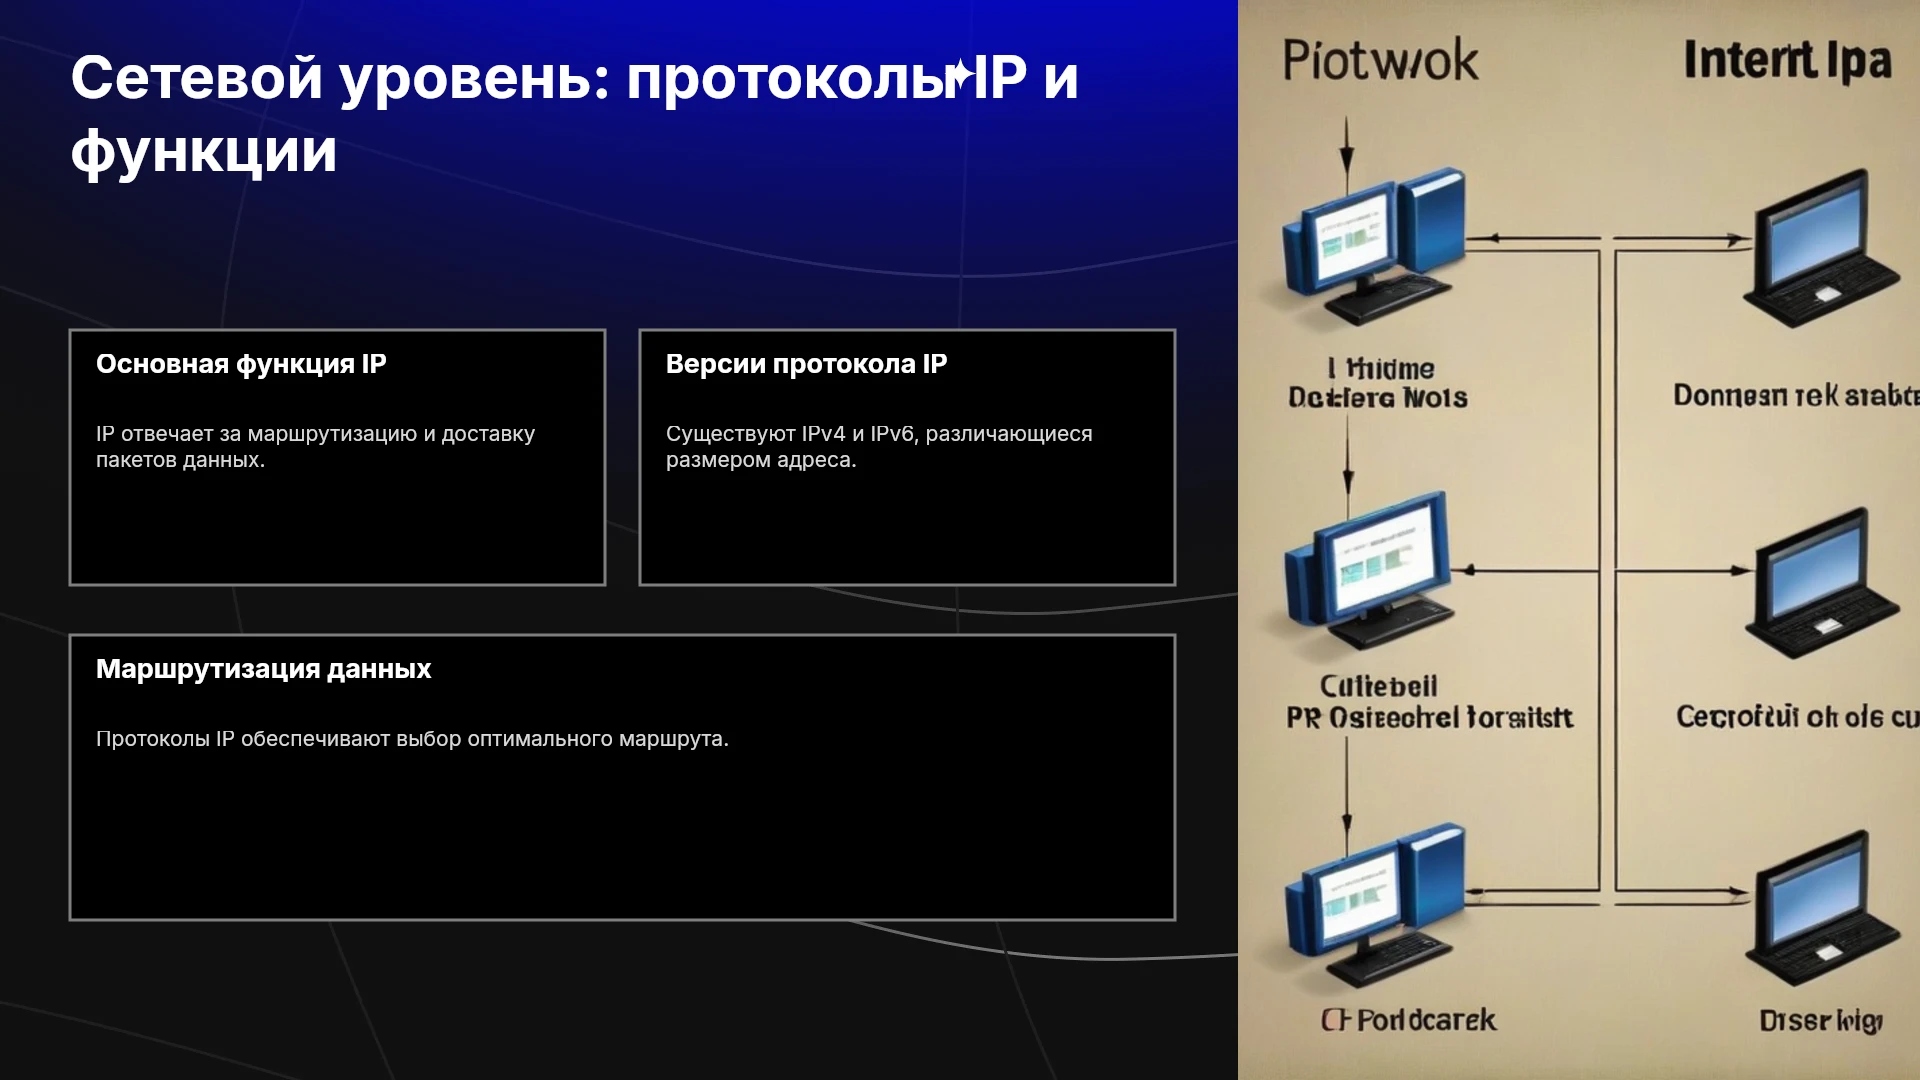Click the 'Маршрутизация данных' heading
The height and width of the screenshot is (1080, 1920).
tap(263, 669)
